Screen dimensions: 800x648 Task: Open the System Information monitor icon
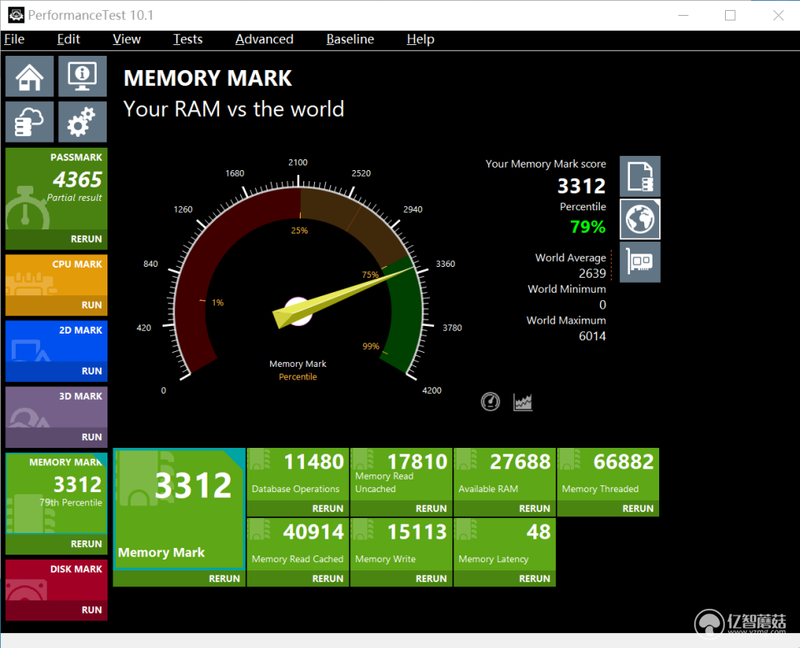pos(83,77)
